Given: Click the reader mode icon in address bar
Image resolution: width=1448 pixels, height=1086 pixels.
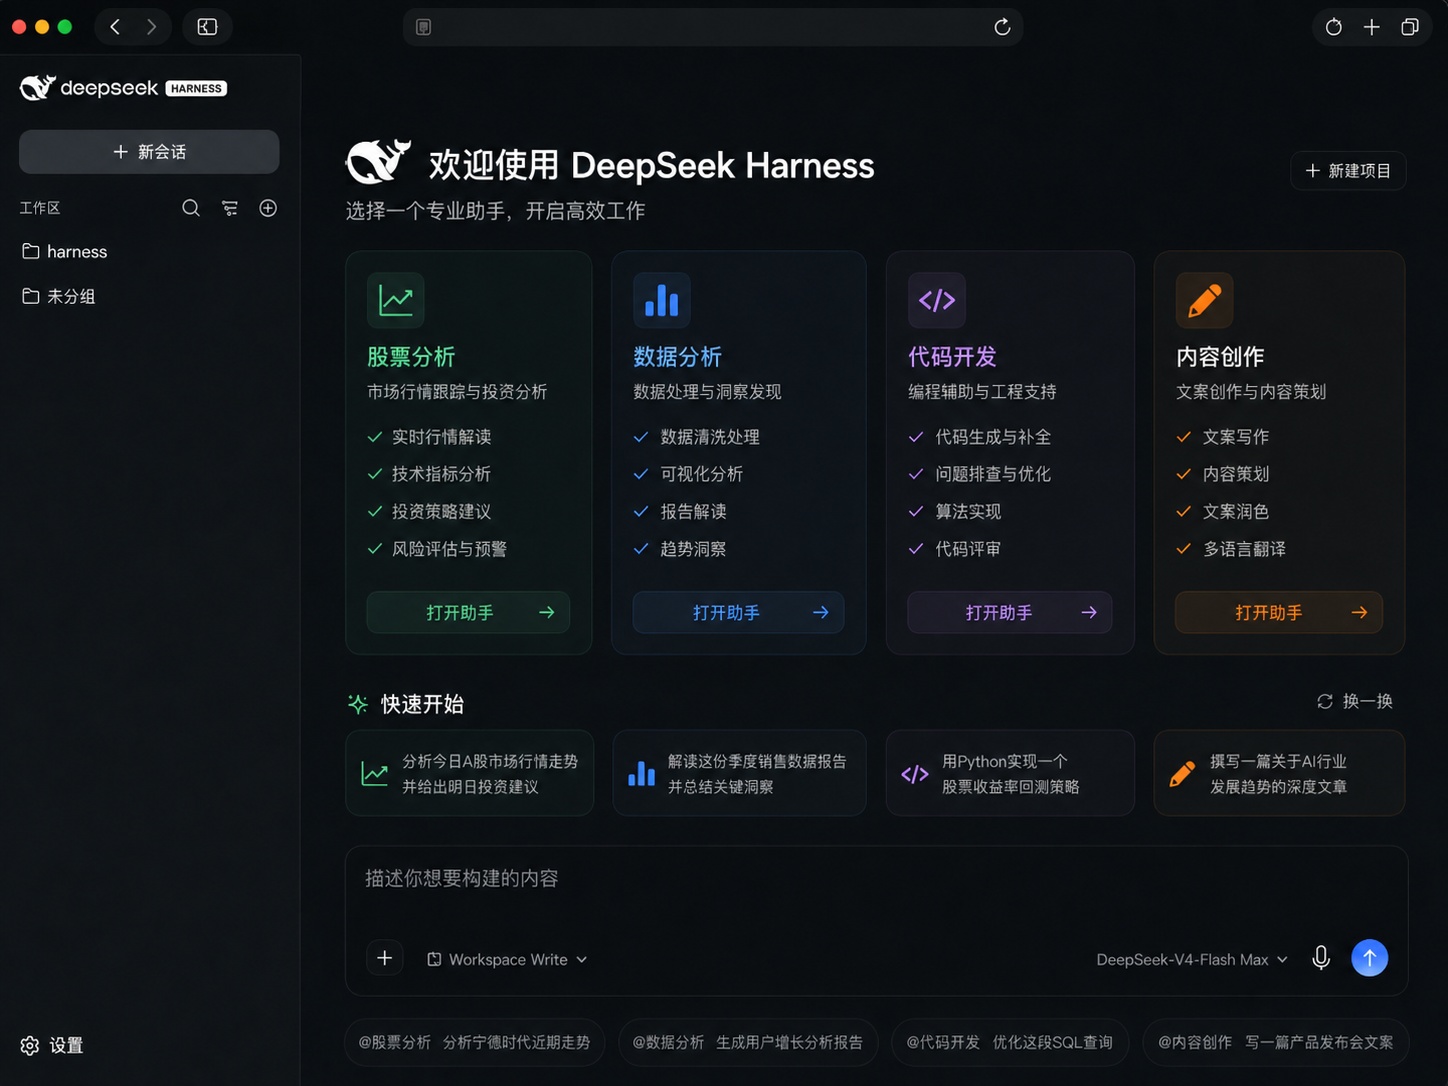Looking at the screenshot, I should pyautogui.click(x=424, y=27).
